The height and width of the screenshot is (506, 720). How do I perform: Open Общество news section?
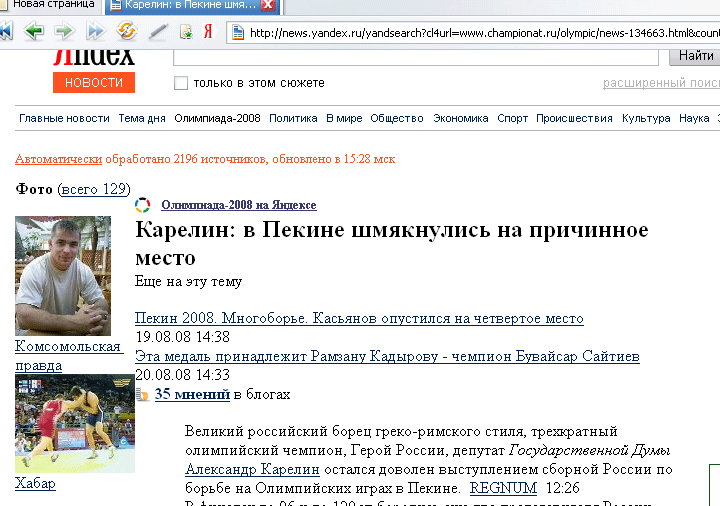[397, 118]
